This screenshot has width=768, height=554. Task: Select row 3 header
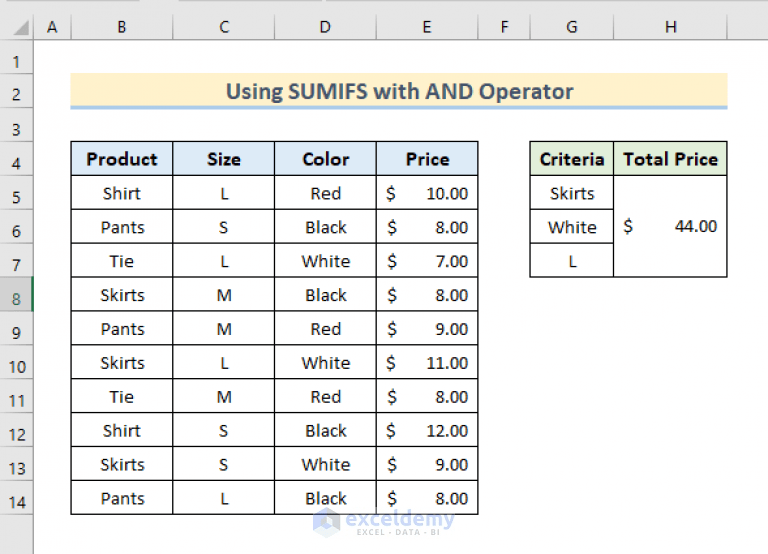click(16, 125)
